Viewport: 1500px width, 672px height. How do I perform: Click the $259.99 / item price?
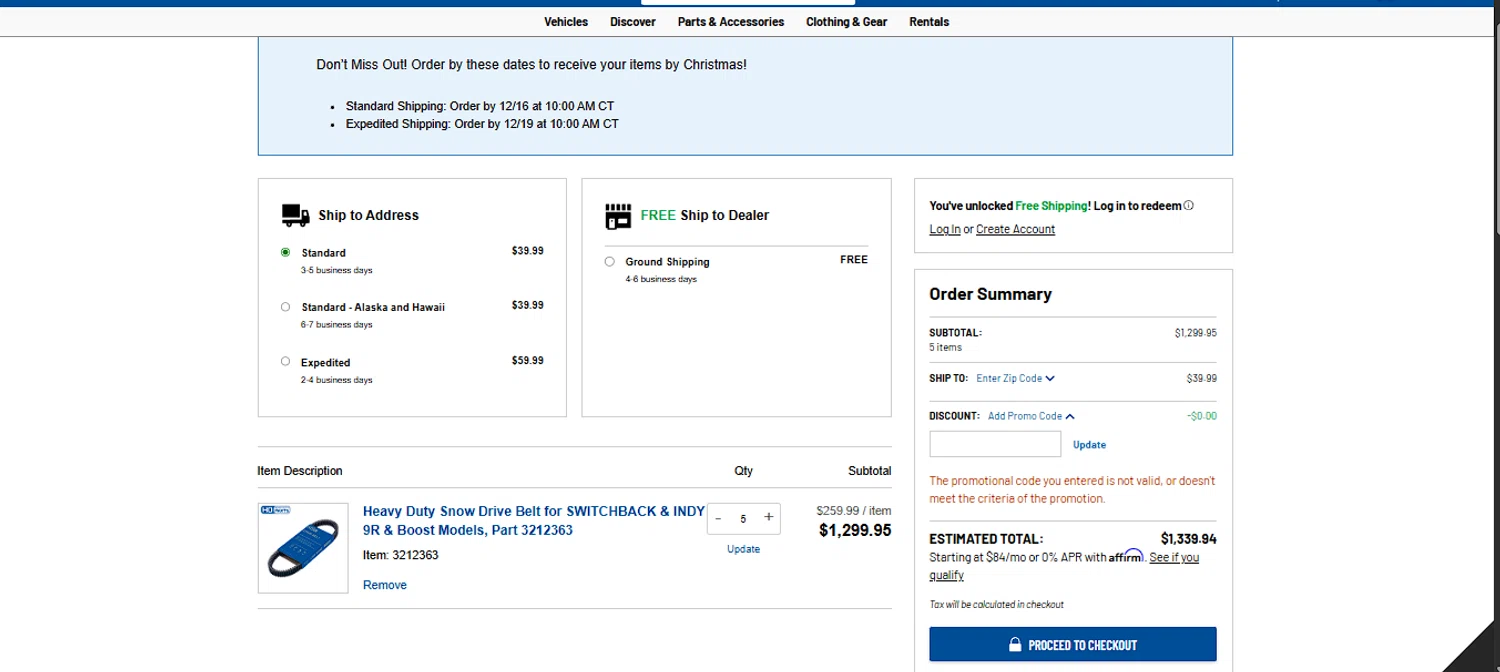pyautogui.click(x=854, y=510)
